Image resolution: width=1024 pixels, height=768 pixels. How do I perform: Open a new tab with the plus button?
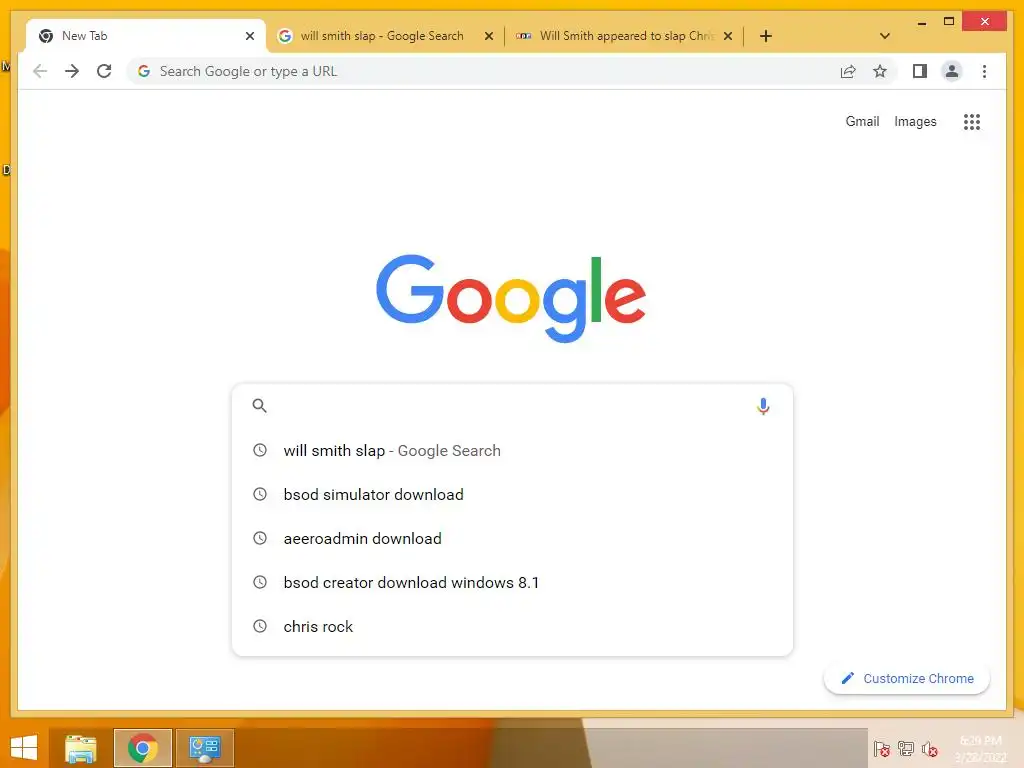(x=766, y=36)
